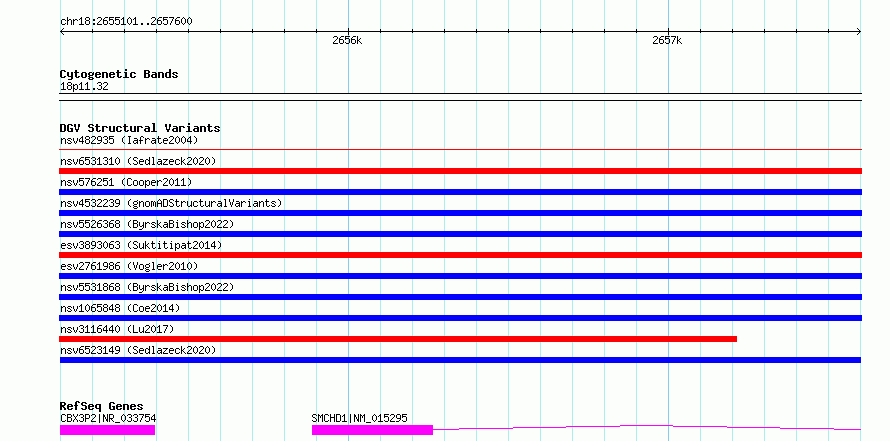Click the 2656k ruler position label
Screen dimensions: 890x441
(x=347, y=40)
